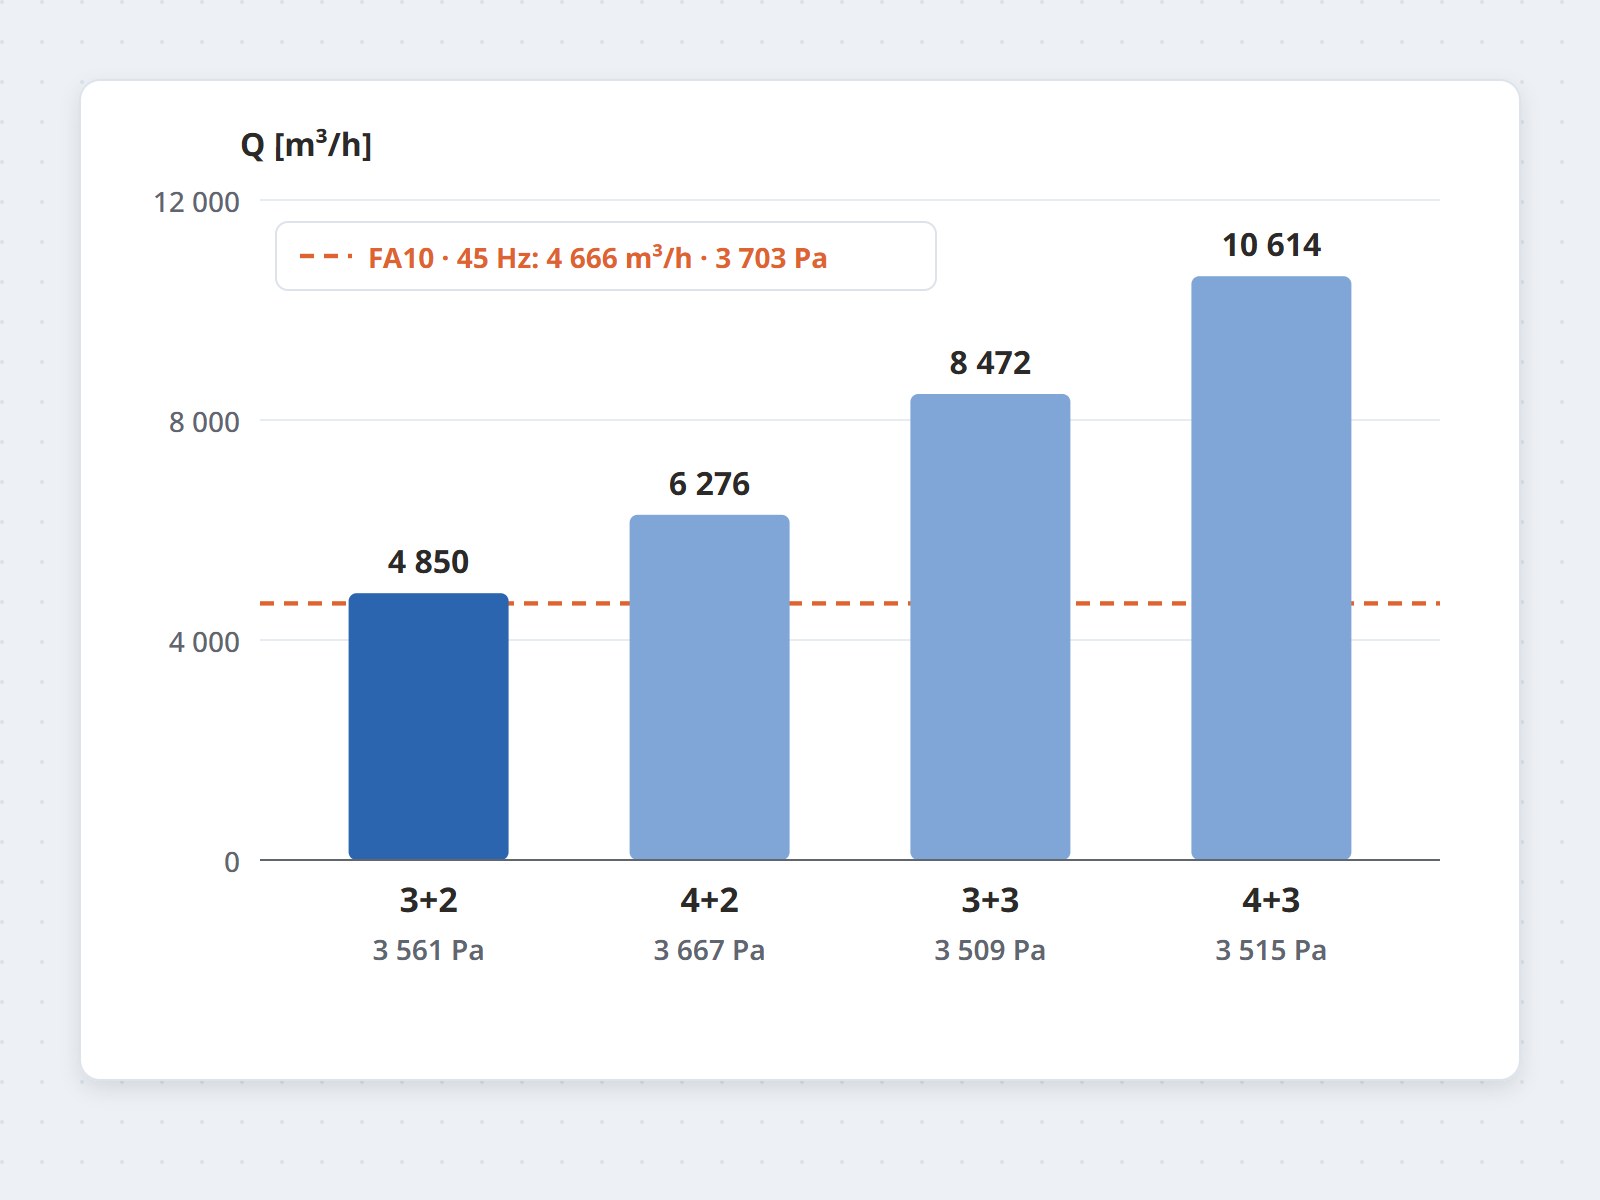Click the dark blue 3+2 bar
This screenshot has height=1200, width=1600.
tap(428, 726)
